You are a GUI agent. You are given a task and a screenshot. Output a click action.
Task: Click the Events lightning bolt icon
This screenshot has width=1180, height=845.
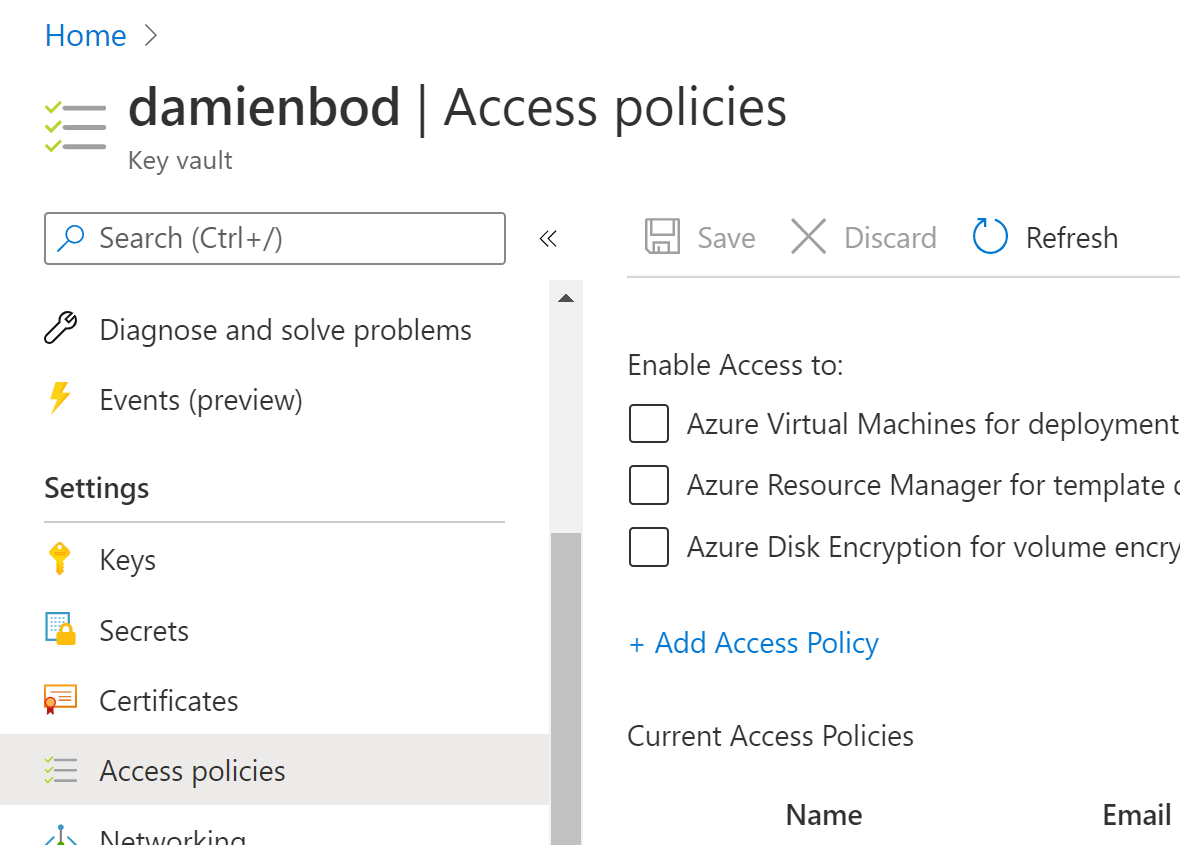(x=60, y=399)
